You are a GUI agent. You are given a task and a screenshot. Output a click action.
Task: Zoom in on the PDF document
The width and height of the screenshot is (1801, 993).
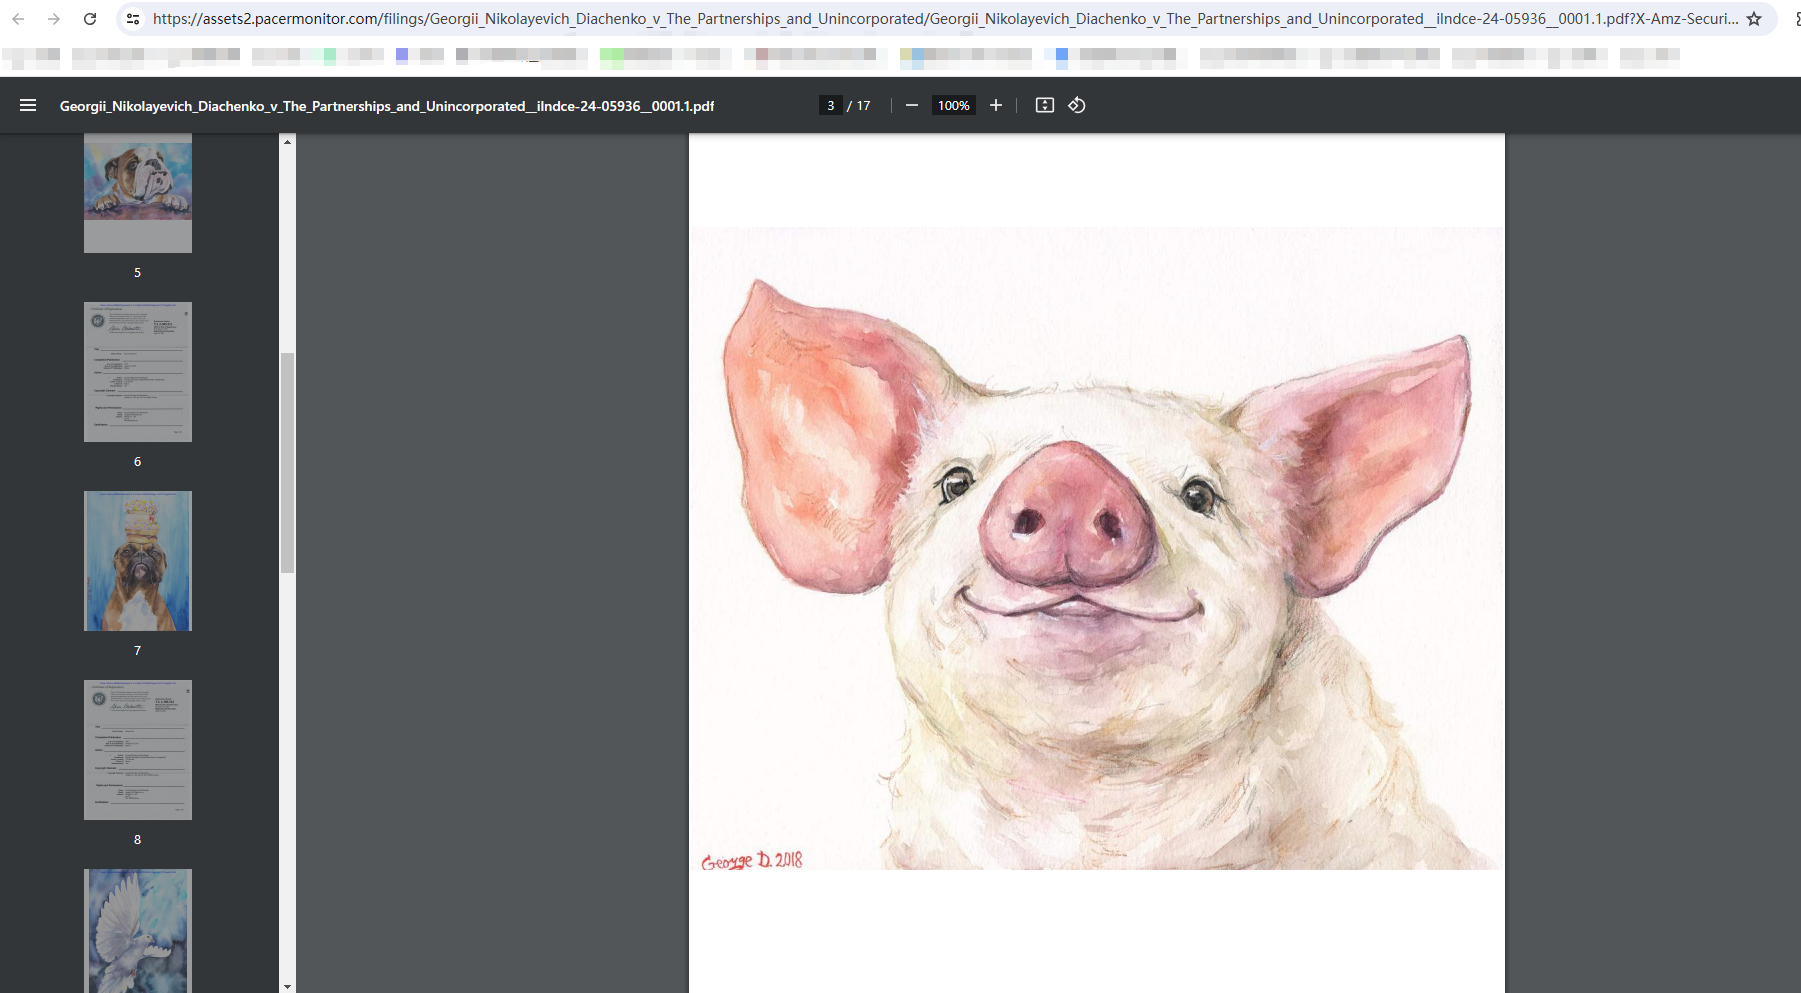pyautogui.click(x=996, y=105)
